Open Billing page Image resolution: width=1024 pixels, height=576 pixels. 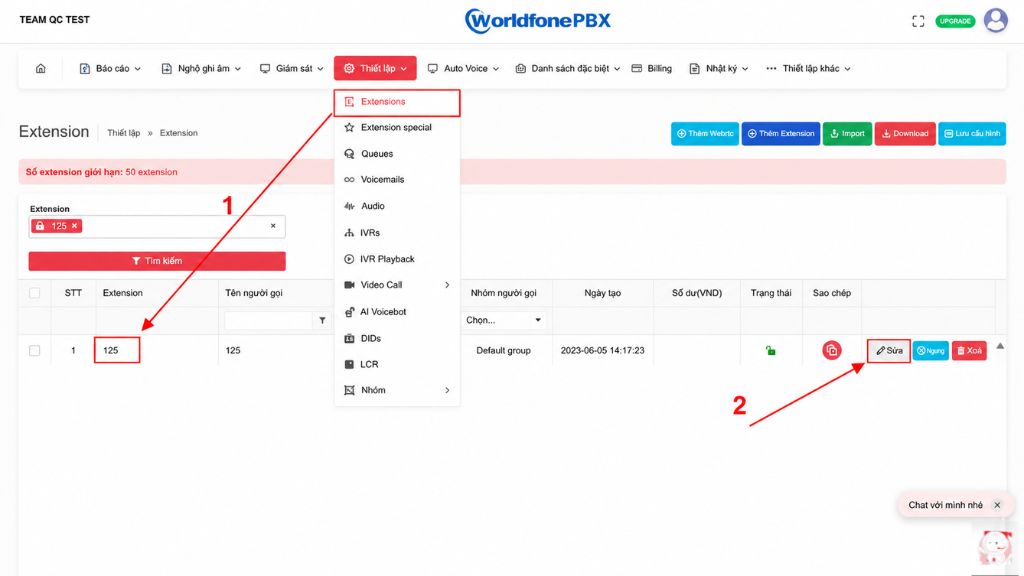click(652, 69)
